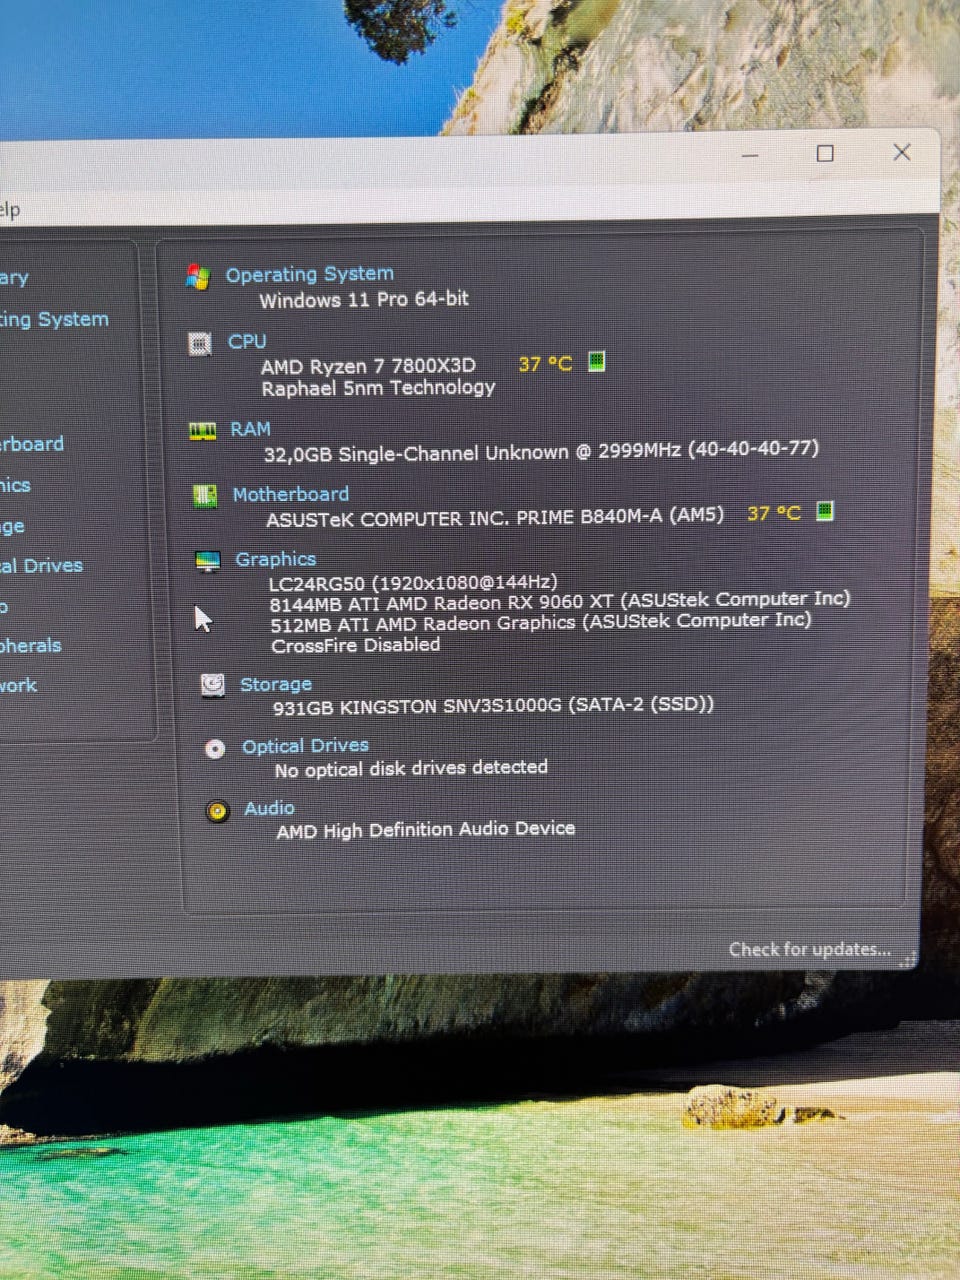Select Peripherals in the sidebar

[x=30, y=646]
